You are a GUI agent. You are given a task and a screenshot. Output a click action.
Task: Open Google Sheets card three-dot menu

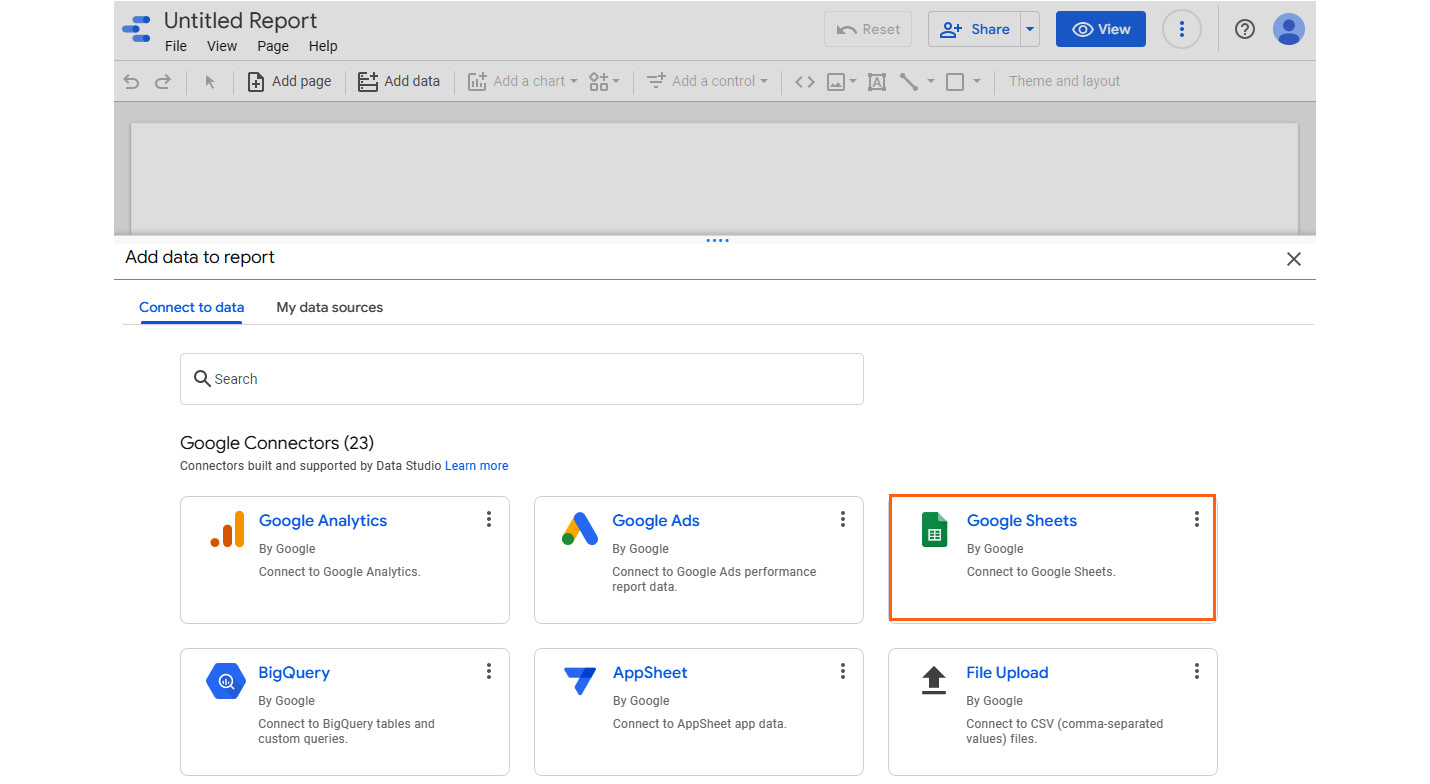click(x=1197, y=519)
